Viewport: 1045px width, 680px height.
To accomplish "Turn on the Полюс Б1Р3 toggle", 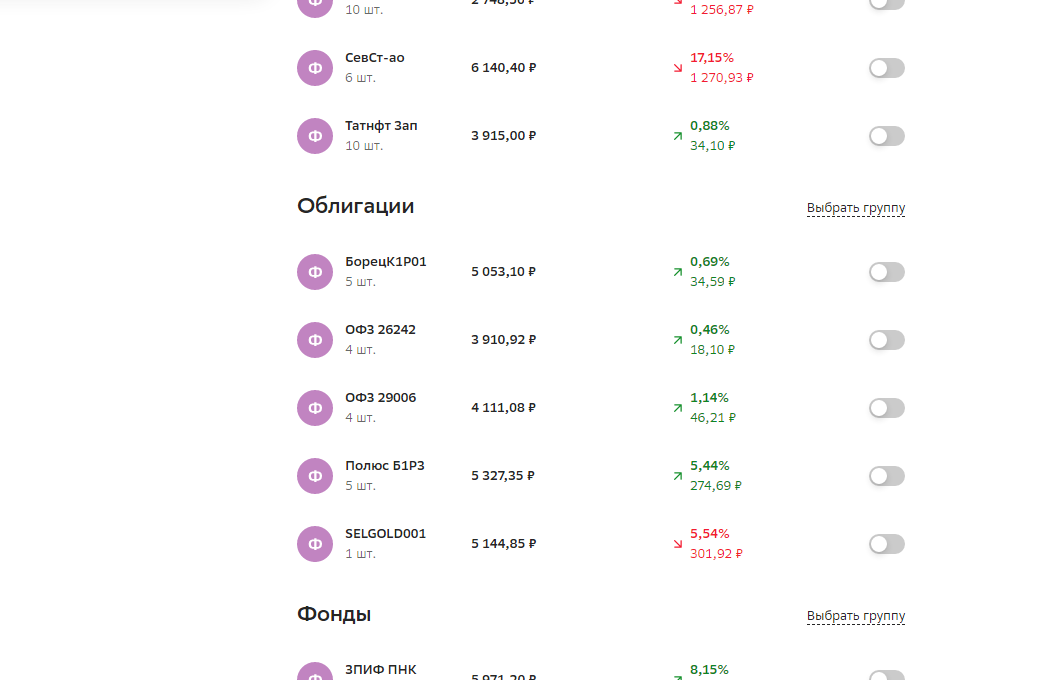I will 886,476.
